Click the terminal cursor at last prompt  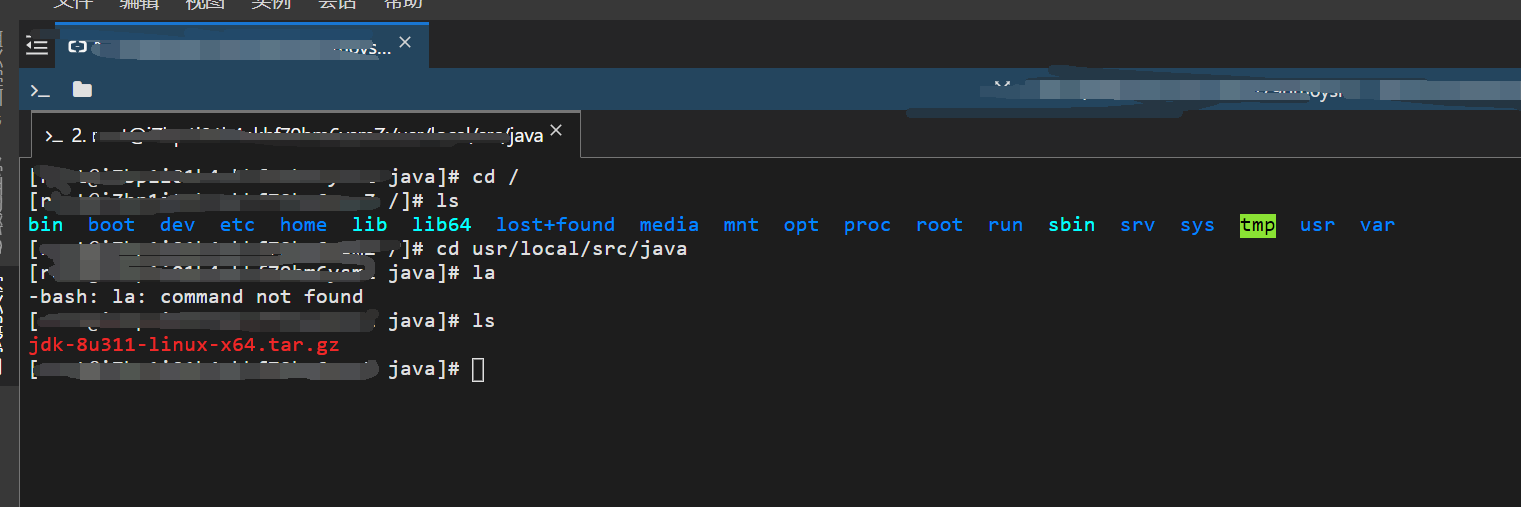(x=477, y=370)
